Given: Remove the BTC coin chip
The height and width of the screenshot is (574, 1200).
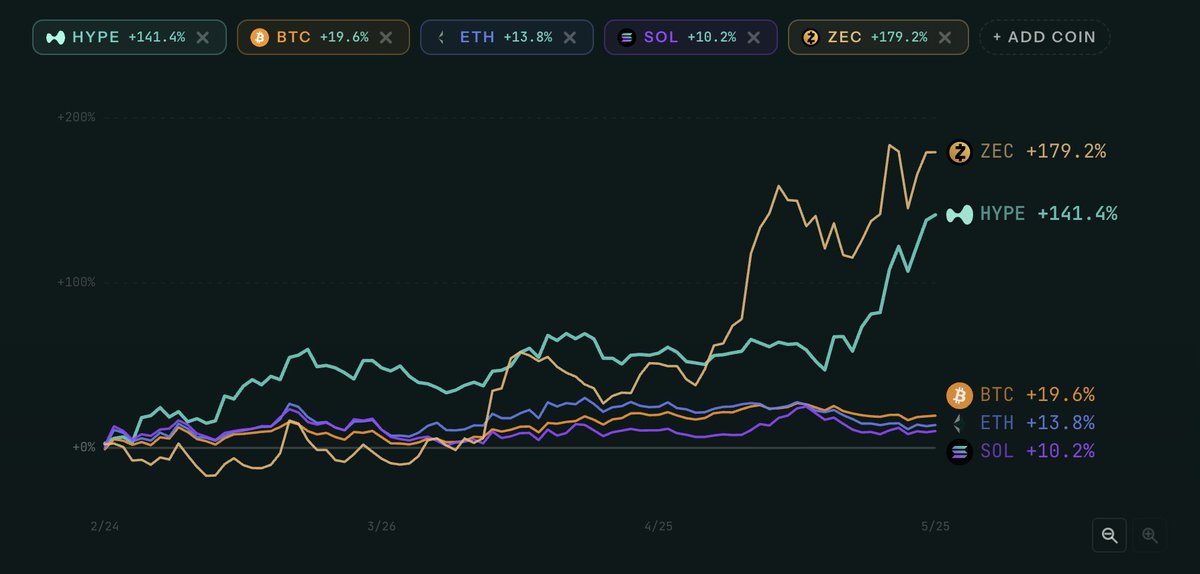Looking at the screenshot, I should pos(386,37).
